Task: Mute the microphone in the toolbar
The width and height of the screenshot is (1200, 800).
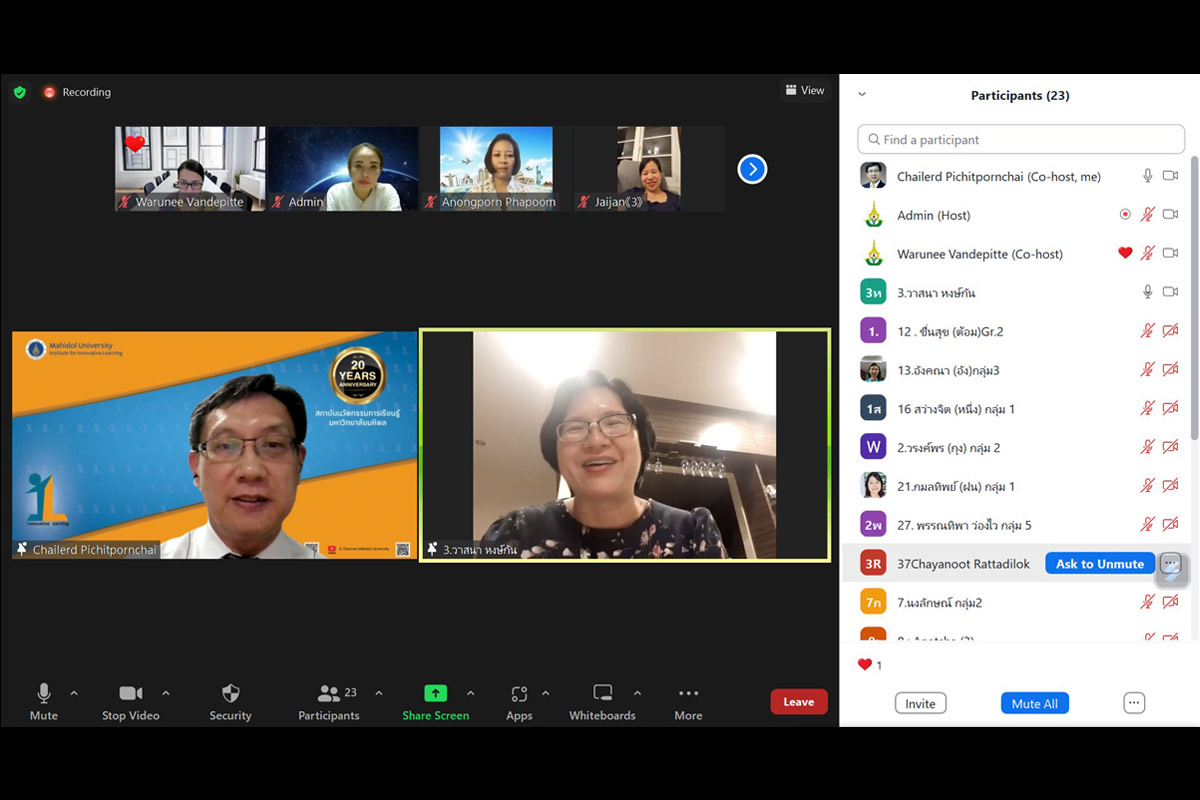Action: click(x=44, y=694)
